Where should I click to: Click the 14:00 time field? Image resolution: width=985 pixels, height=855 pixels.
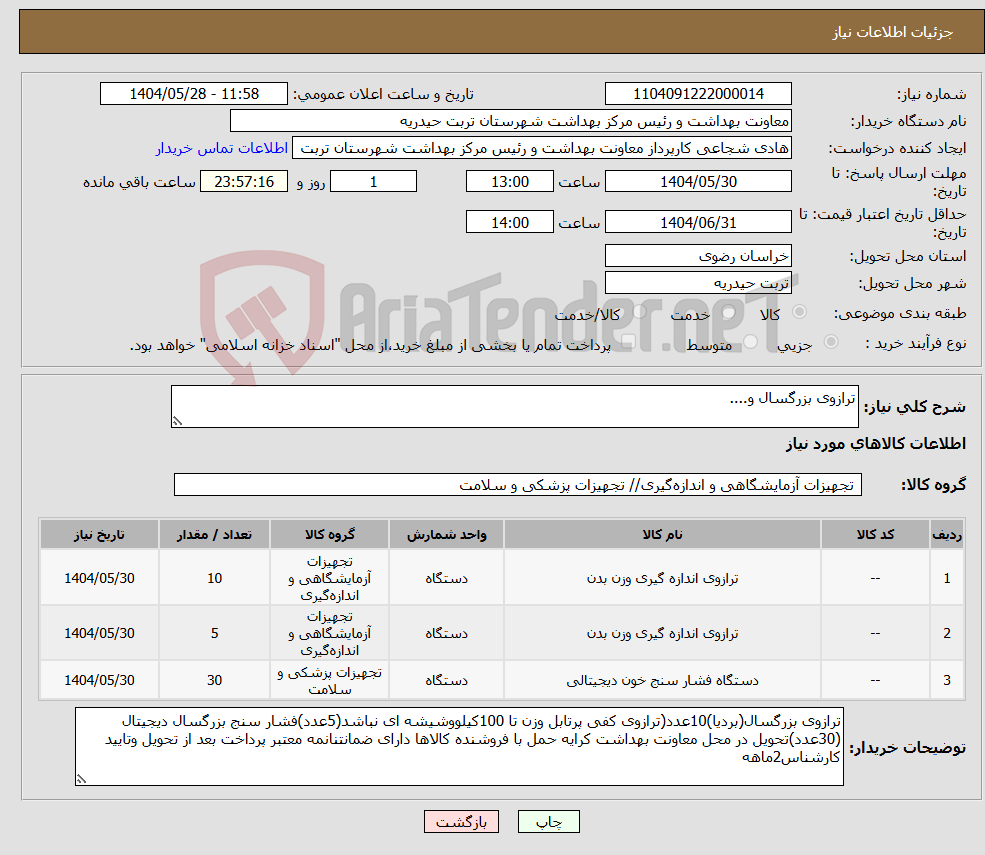pyautogui.click(x=509, y=221)
